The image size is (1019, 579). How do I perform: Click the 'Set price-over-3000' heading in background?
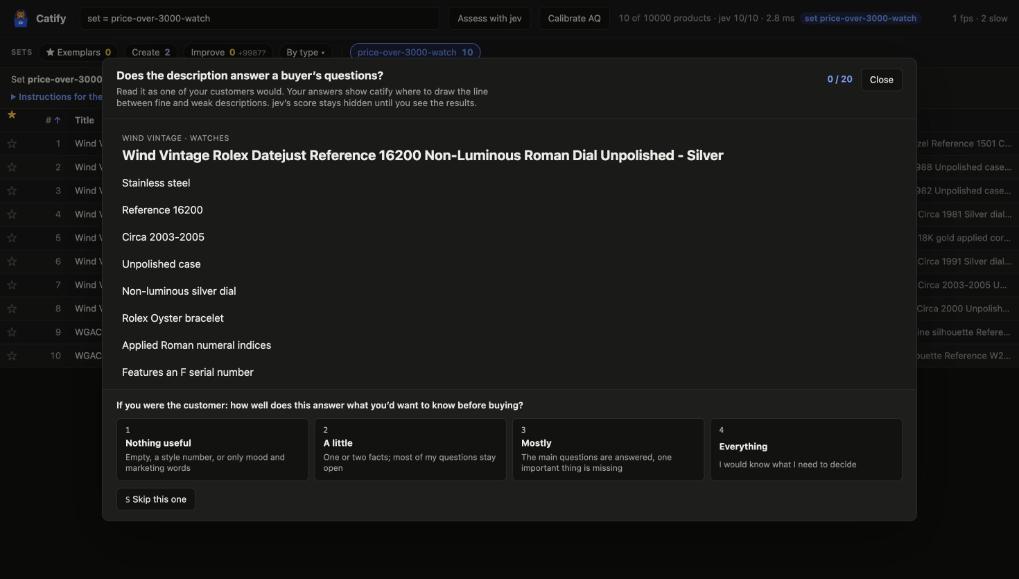57,79
